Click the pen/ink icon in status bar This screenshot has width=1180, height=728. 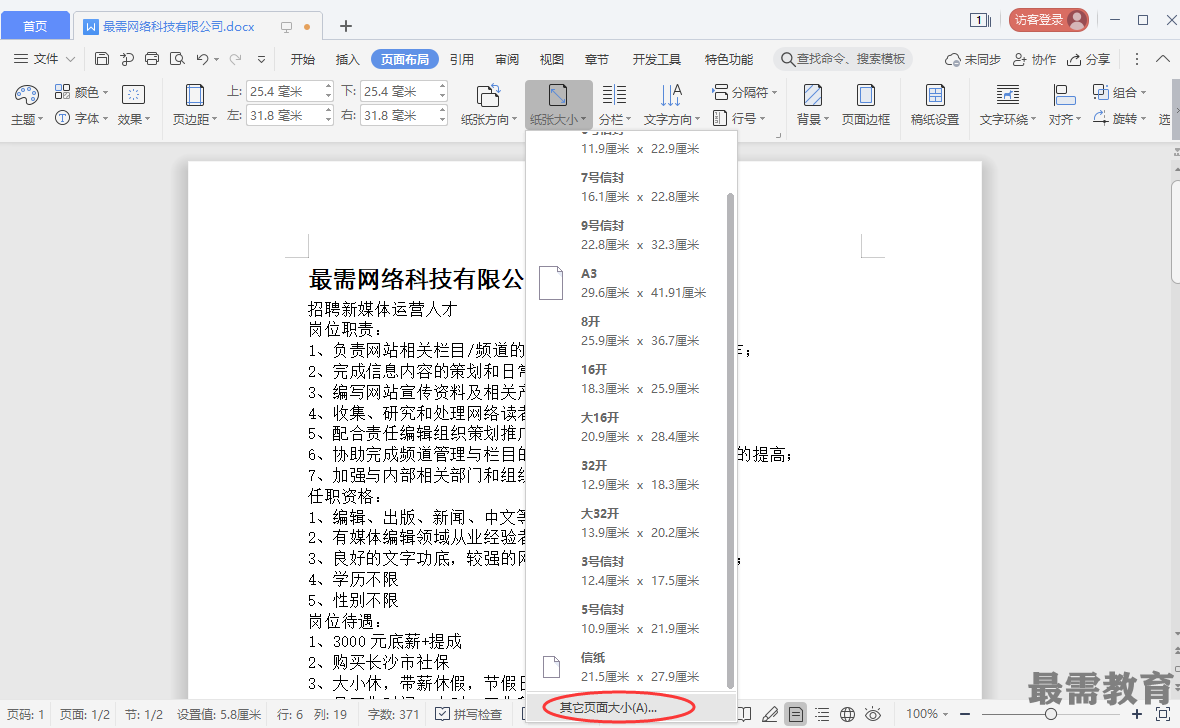[770, 714]
